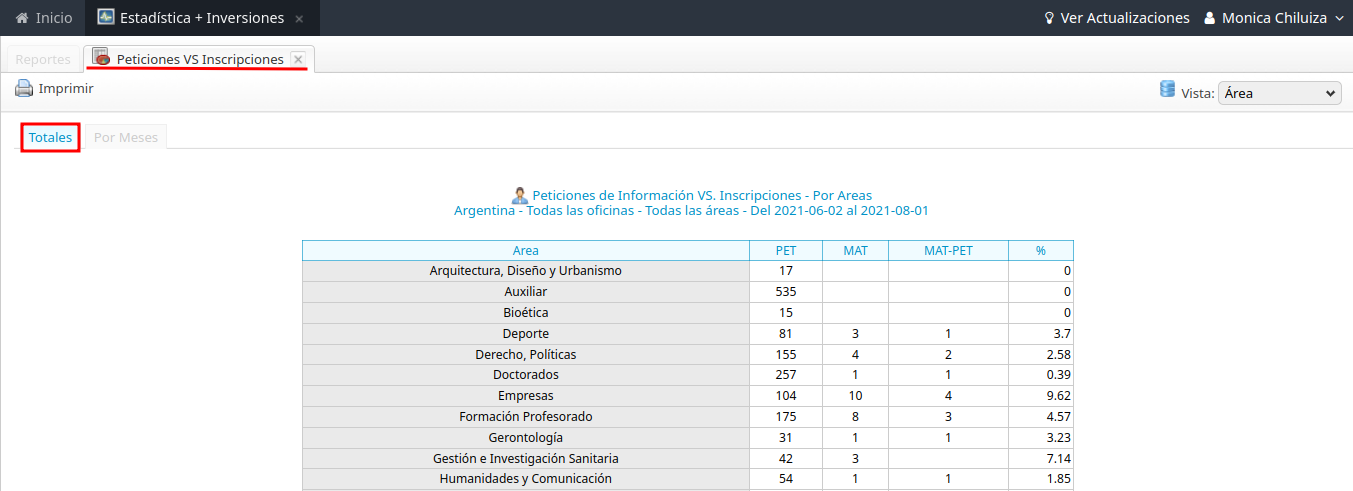Click the Estadística + Inversiones tab icon
Screen dimensions: 1353x491
105,18
